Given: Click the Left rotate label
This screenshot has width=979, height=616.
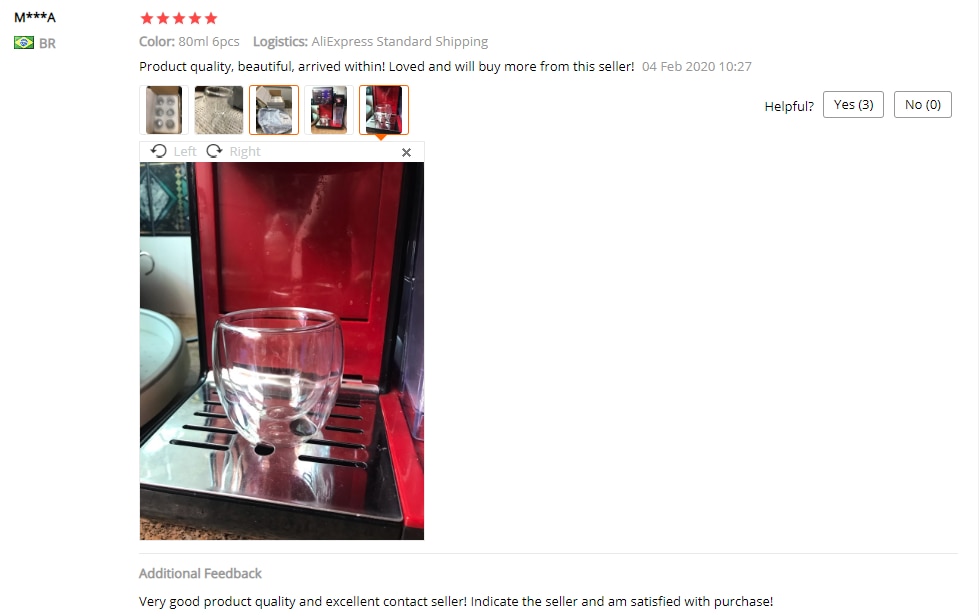Looking at the screenshot, I should pyautogui.click(x=185, y=152).
